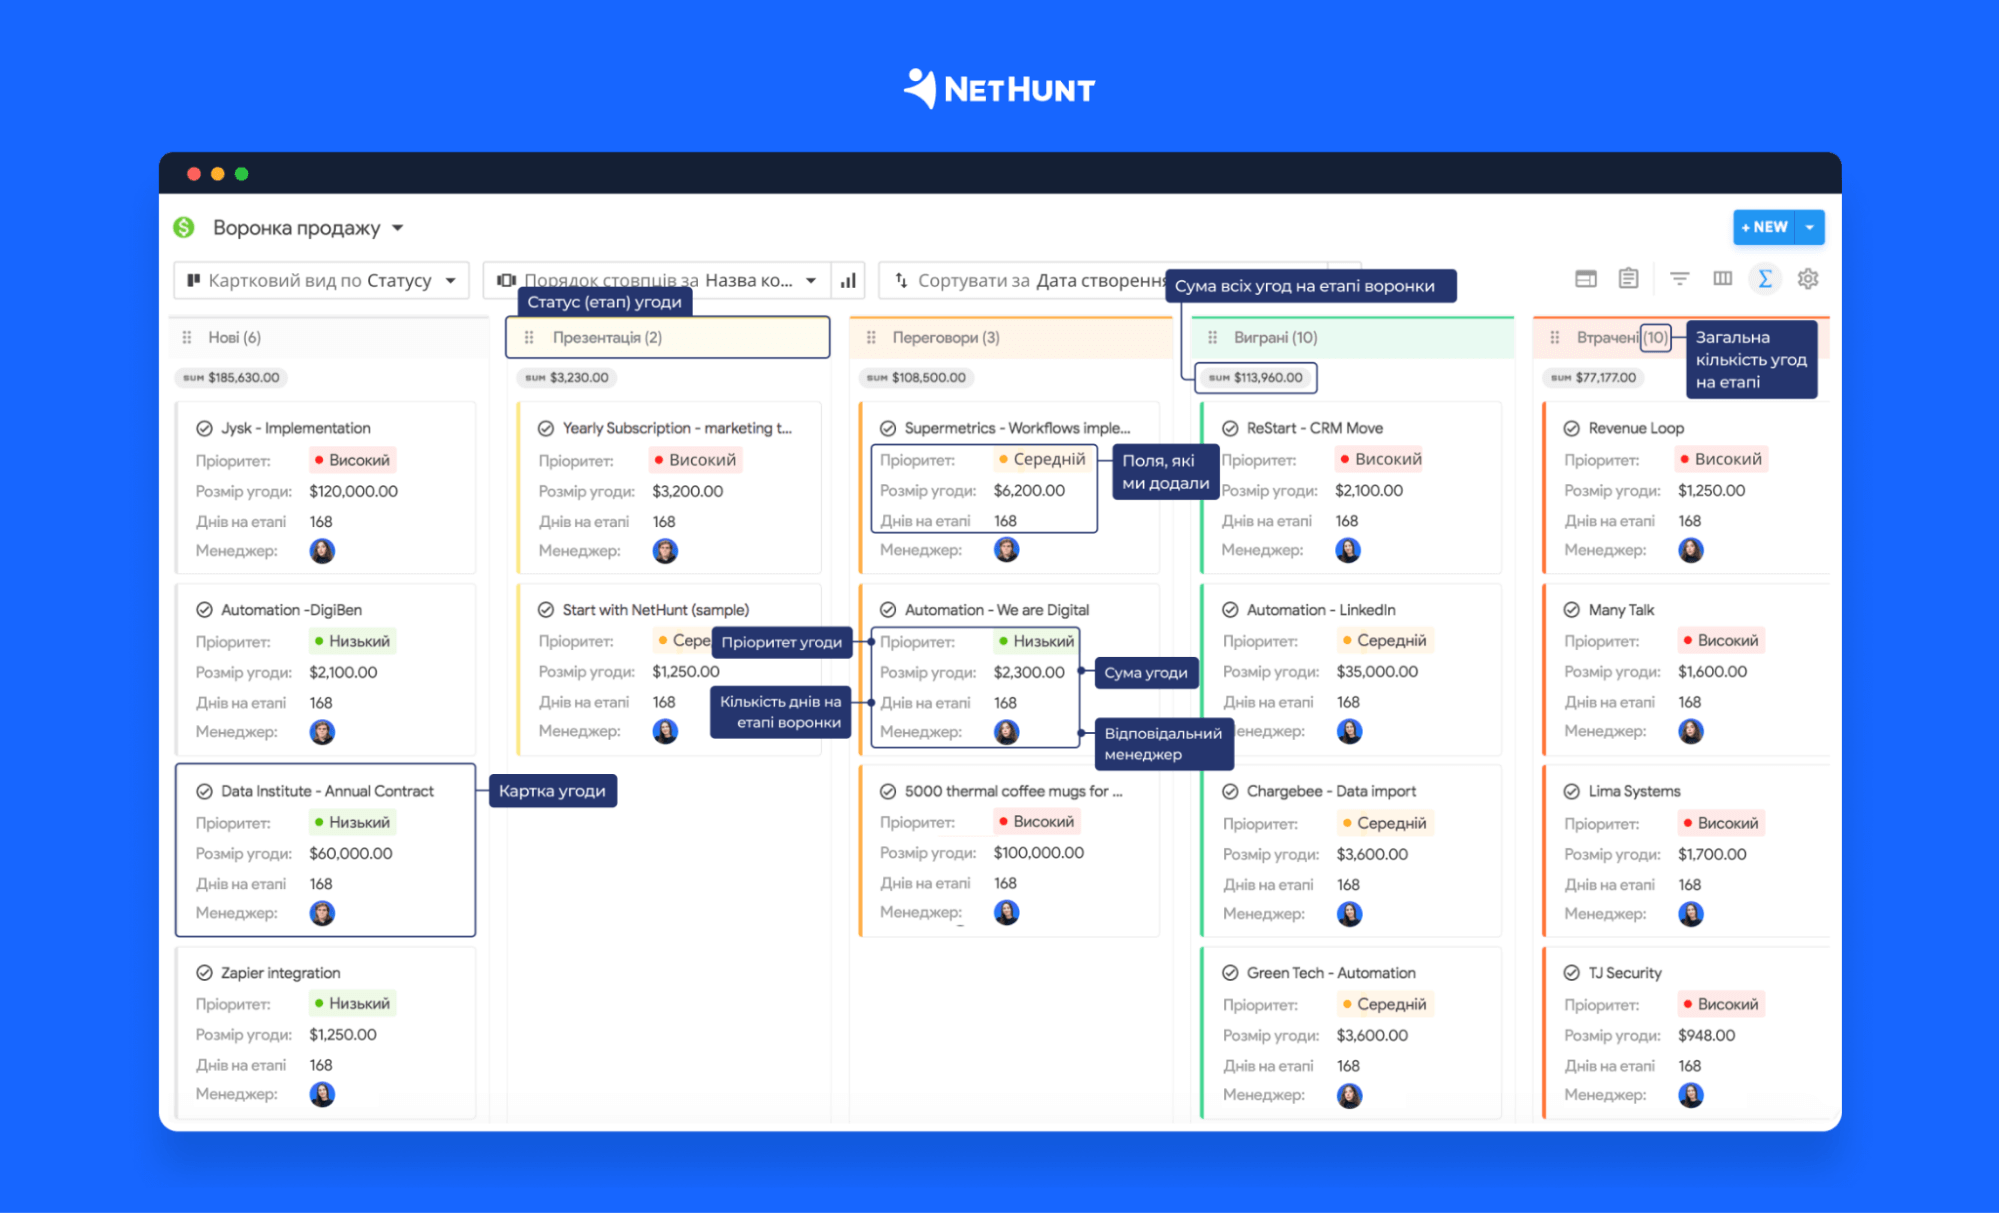Click the Нові stage column header
The height and width of the screenshot is (1214, 1999).
[x=233, y=338]
